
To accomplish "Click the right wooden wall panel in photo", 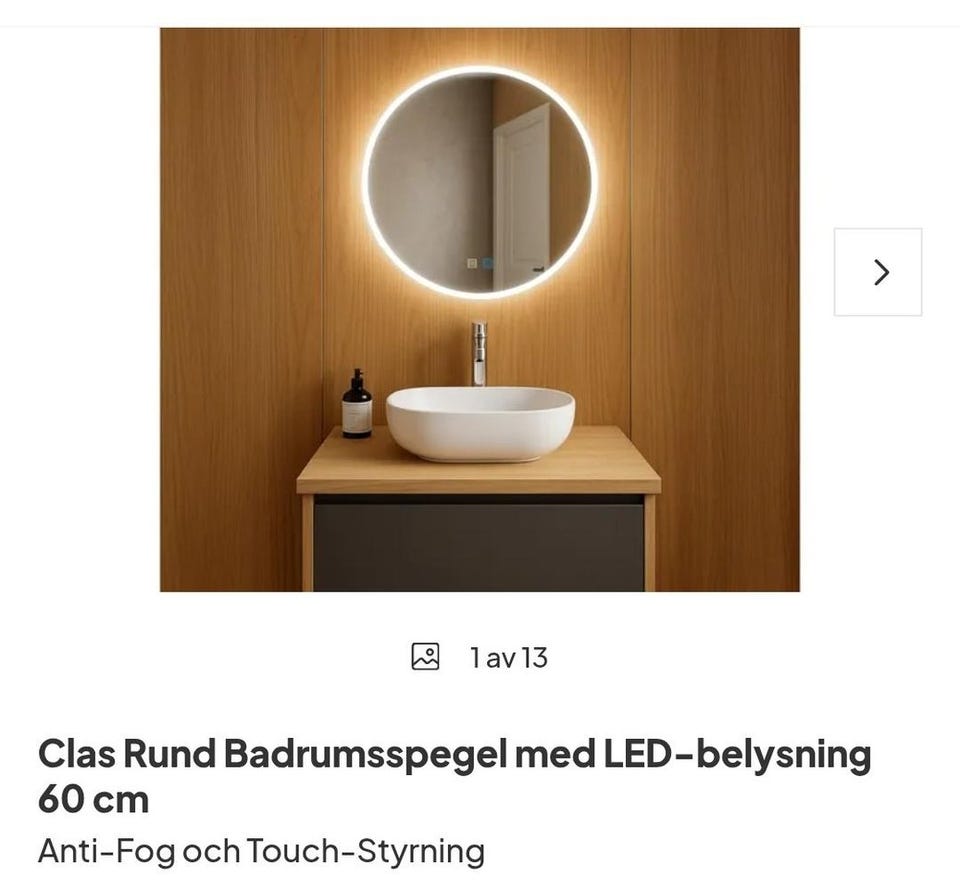I will [x=714, y=309].
